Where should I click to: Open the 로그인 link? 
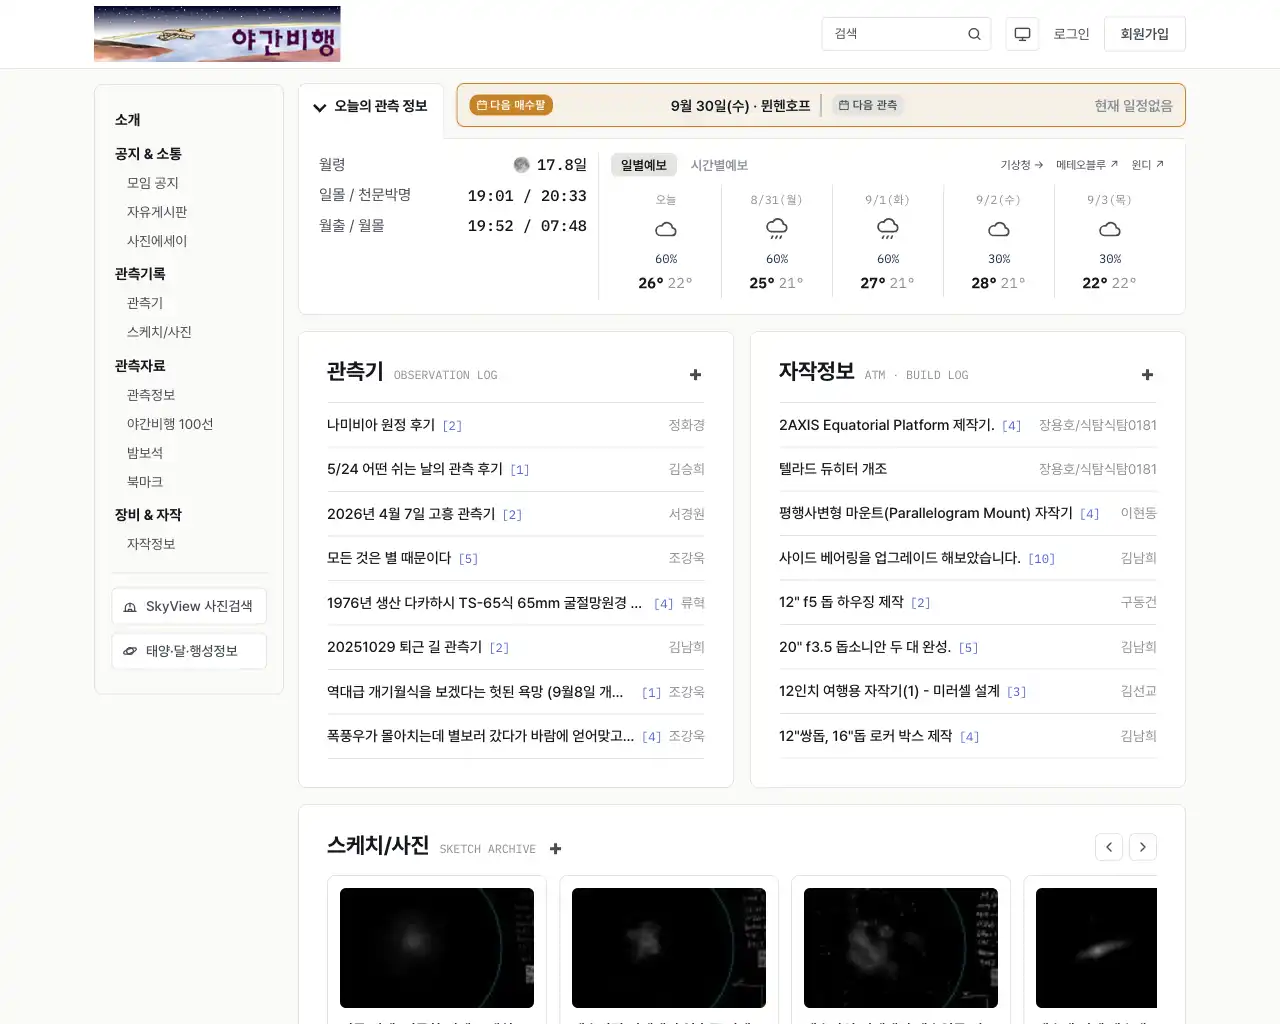(1071, 34)
